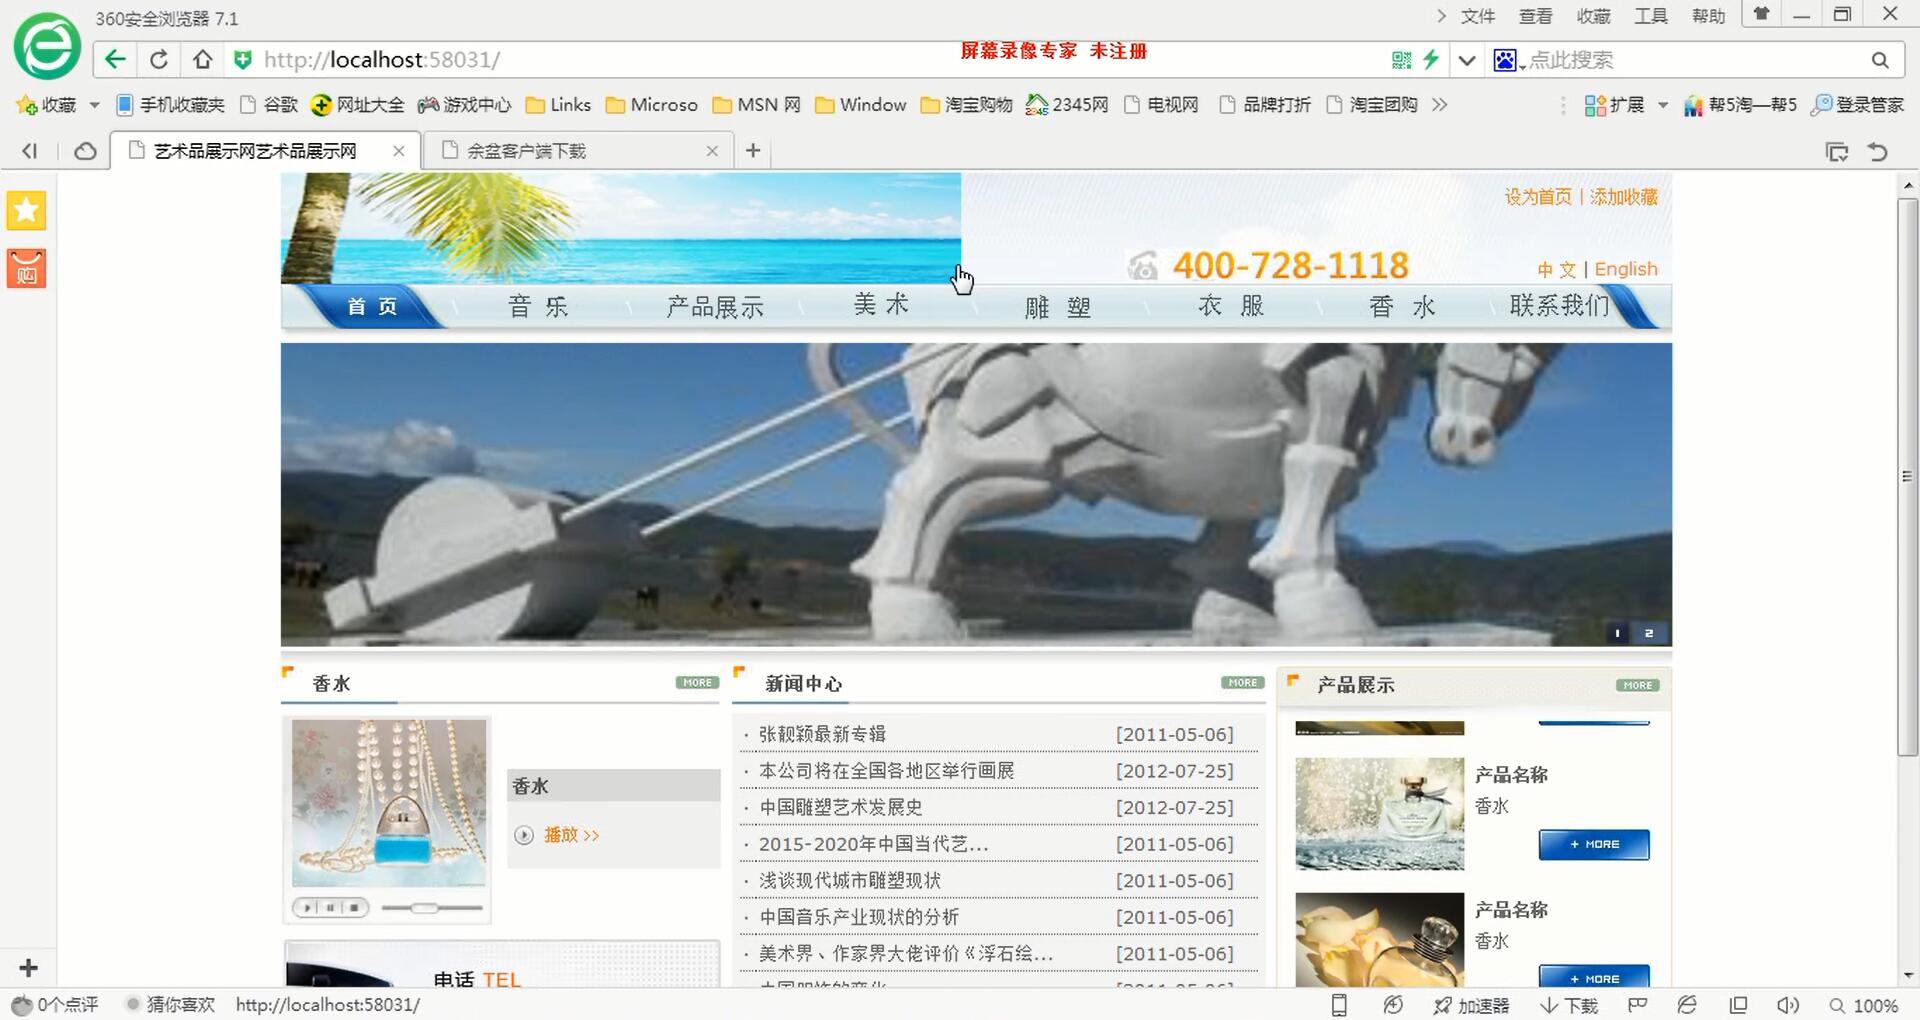Click the 帮5淘 extension
The height and width of the screenshot is (1020, 1920).
(x=1740, y=105)
